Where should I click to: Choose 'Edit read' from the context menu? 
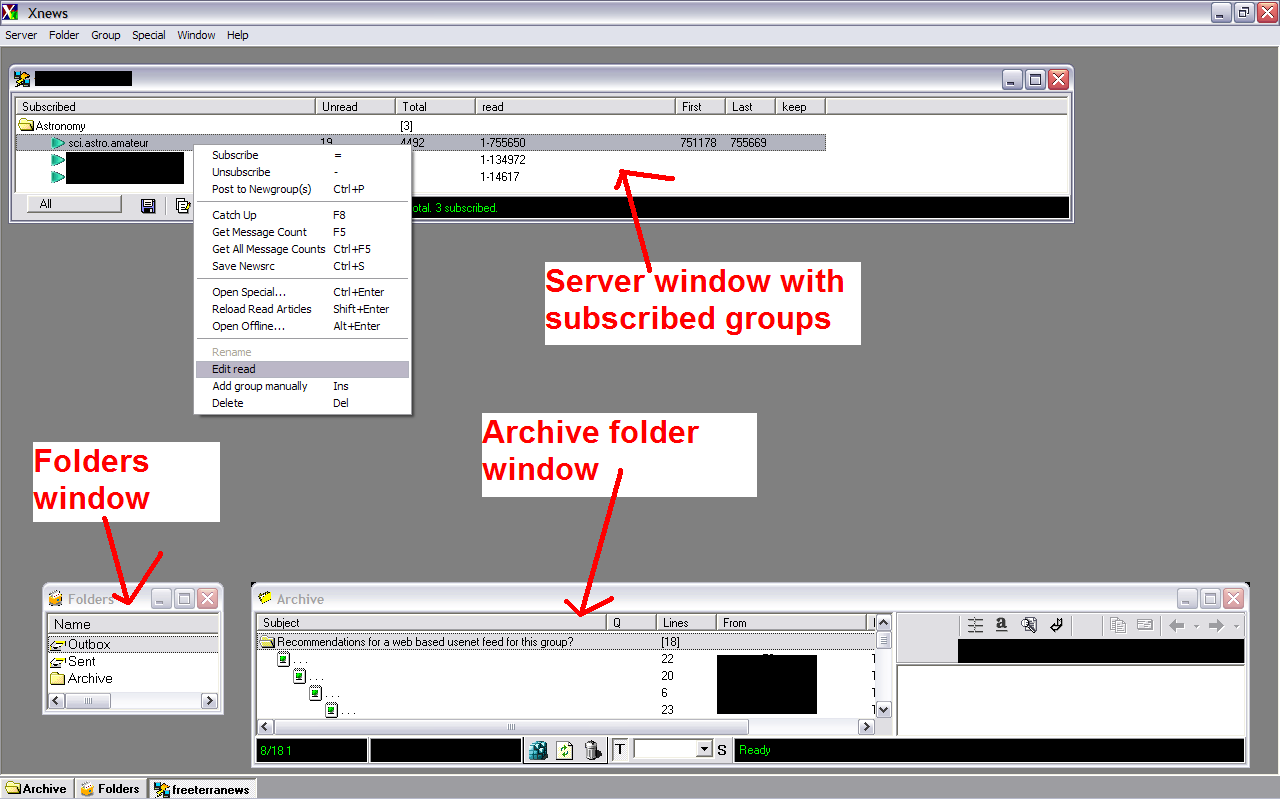tap(234, 369)
